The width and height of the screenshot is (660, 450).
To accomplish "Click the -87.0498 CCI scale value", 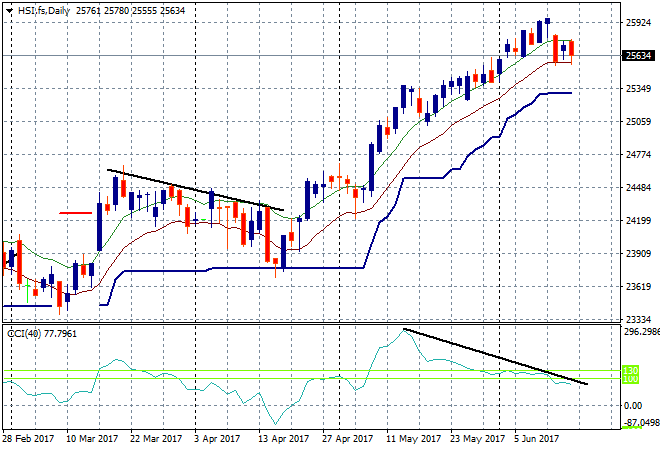I will (x=641, y=422).
